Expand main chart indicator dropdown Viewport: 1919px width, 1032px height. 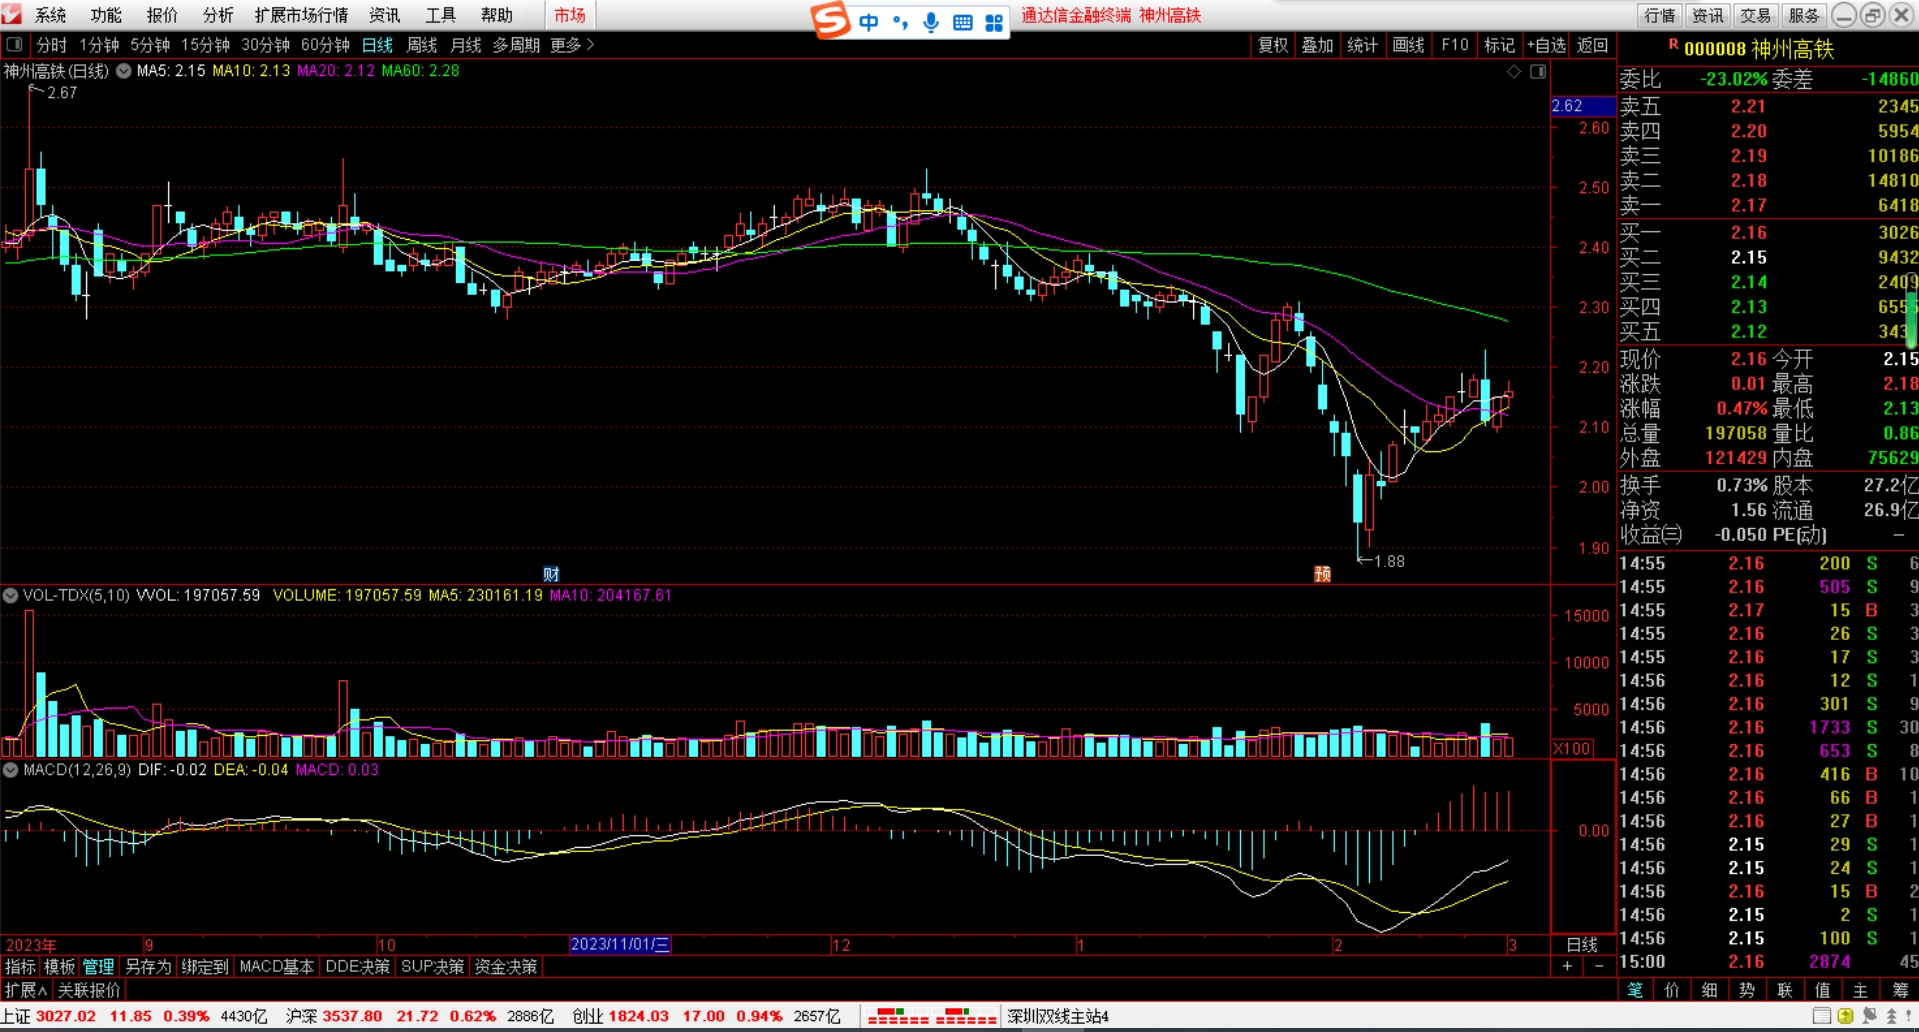[124, 71]
